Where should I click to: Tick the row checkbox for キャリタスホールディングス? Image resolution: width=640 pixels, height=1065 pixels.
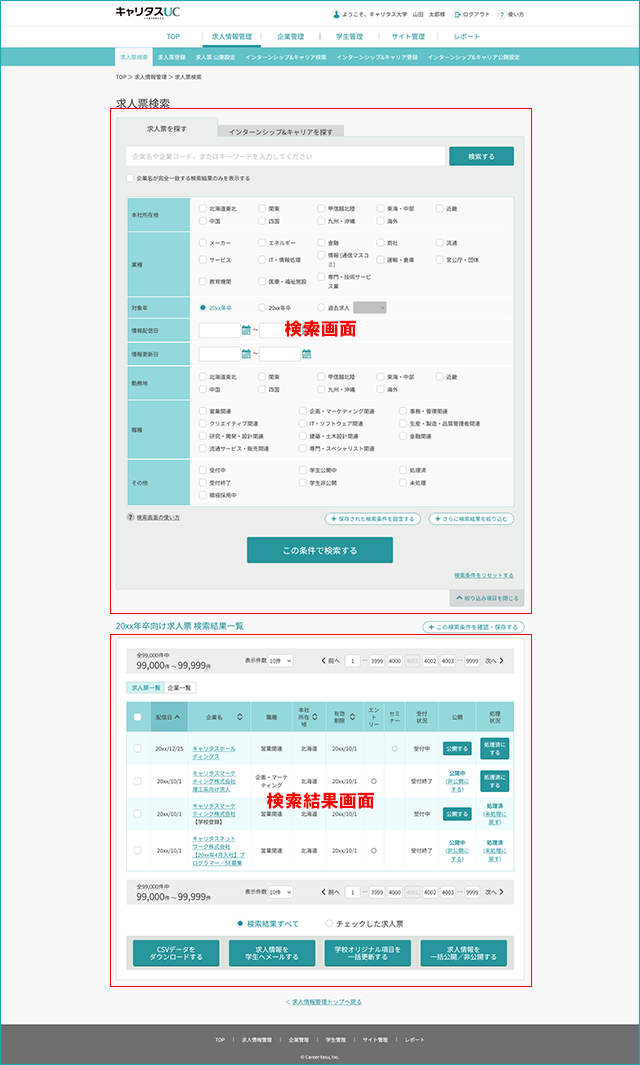[x=137, y=748]
